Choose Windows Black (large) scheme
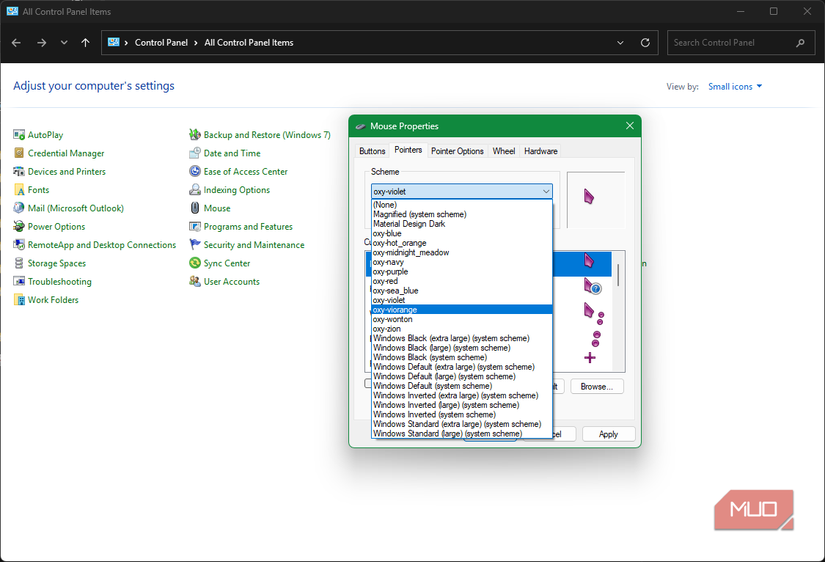 coord(461,348)
